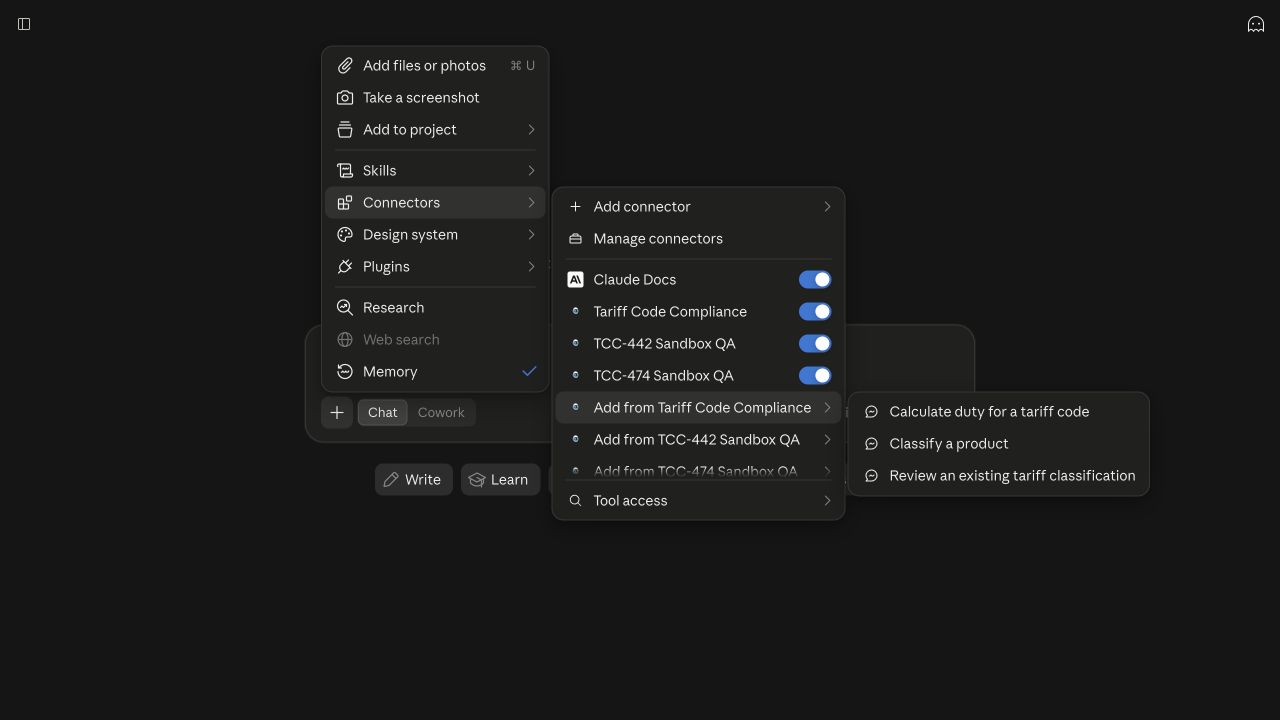Expand Add from TCC-442 Sandbox QA chevron
The image size is (1280, 720).
tap(827, 440)
